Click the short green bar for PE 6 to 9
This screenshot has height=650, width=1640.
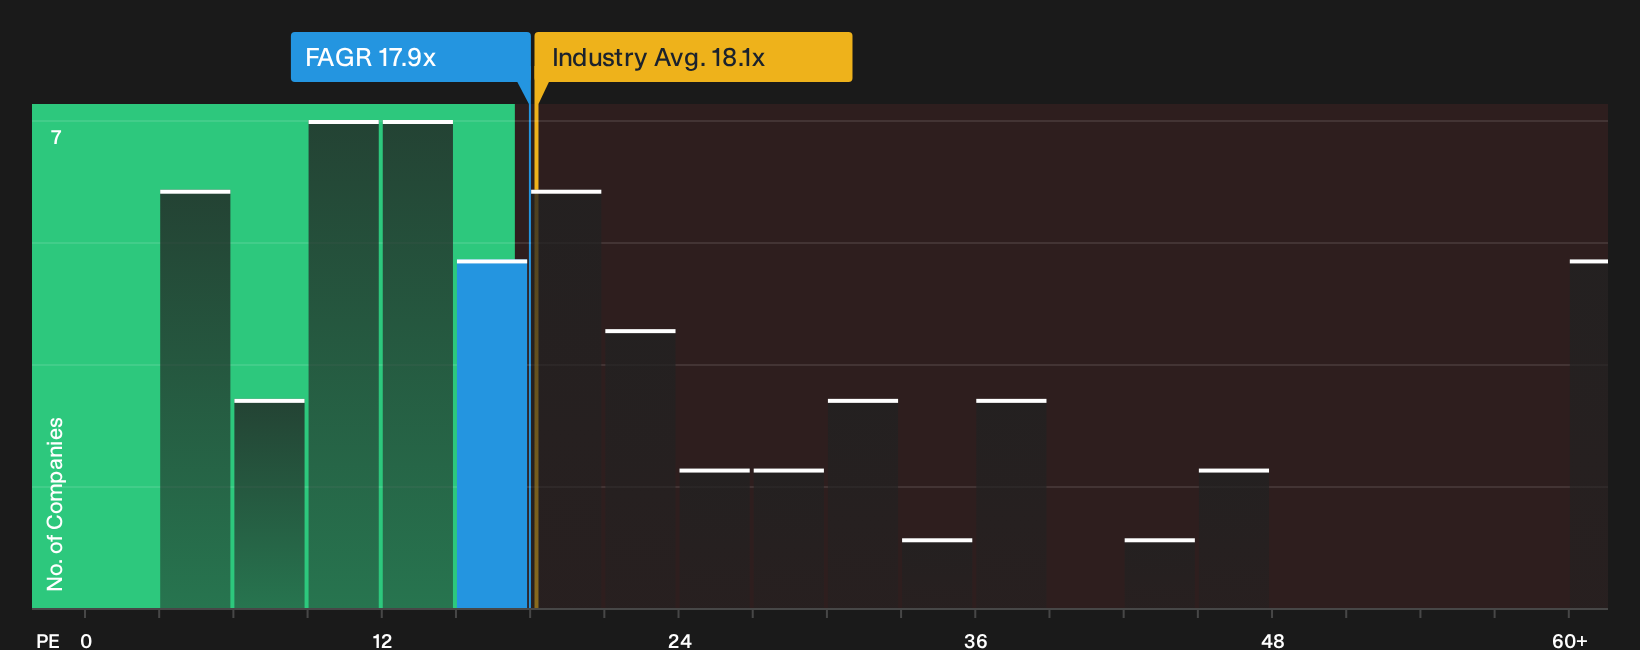[269, 504]
